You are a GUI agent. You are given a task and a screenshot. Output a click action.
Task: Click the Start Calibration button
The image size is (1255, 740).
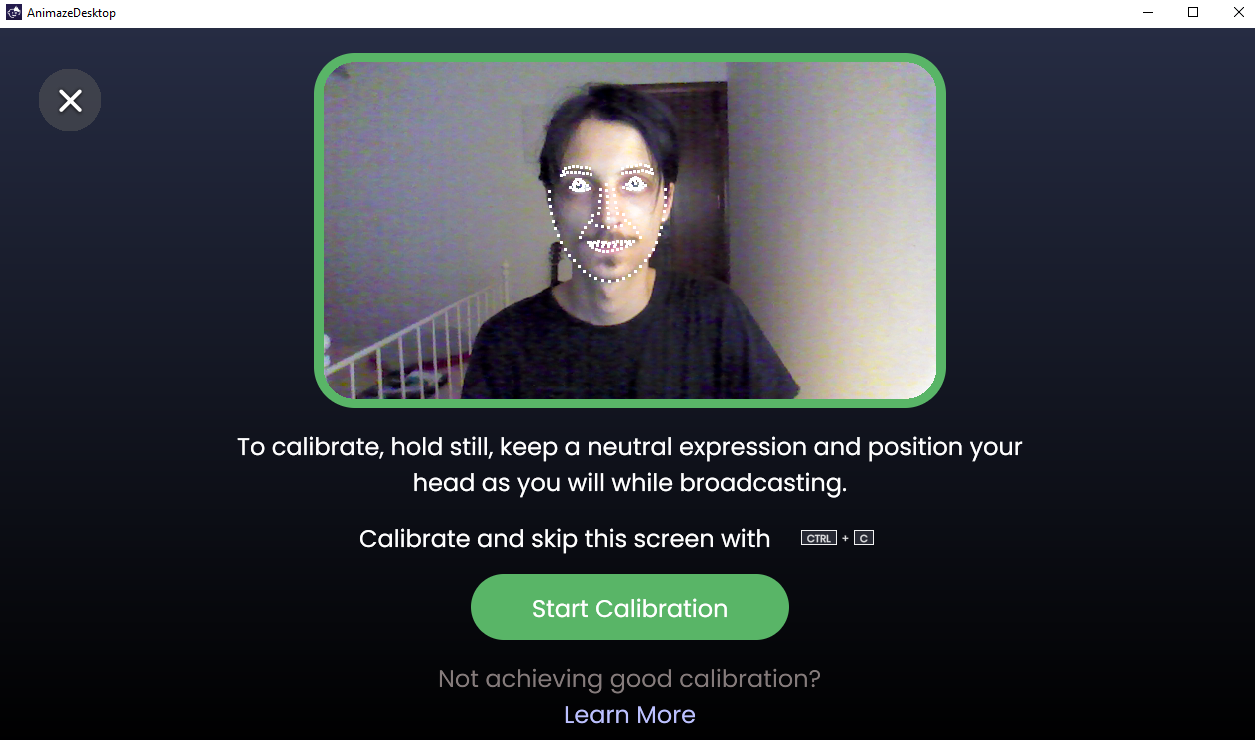click(x=630, y=608)
